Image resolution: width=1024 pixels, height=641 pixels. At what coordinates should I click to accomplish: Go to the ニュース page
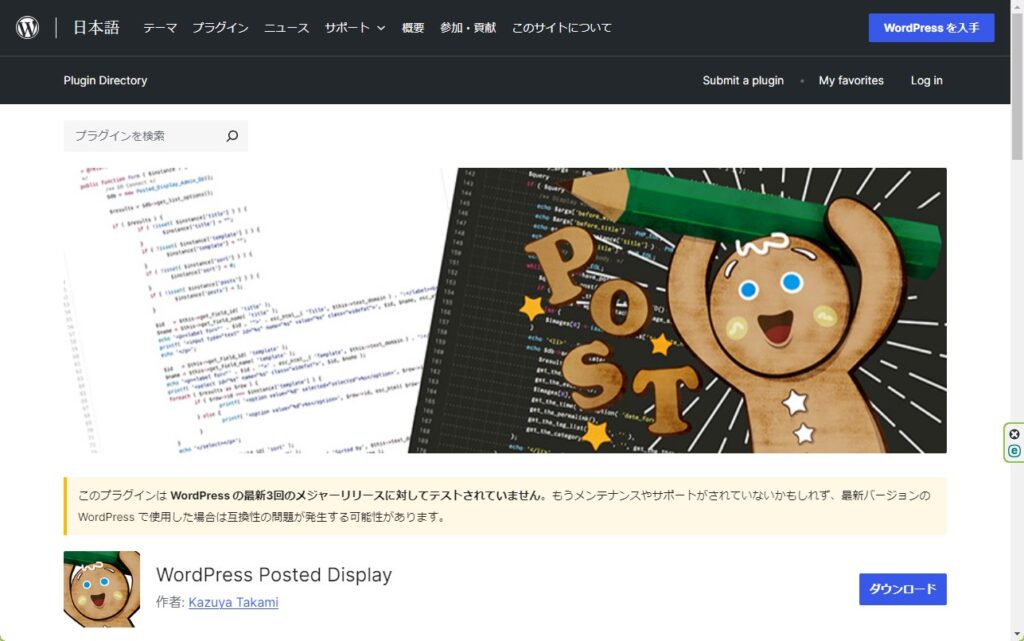click(x=286, y=28)
